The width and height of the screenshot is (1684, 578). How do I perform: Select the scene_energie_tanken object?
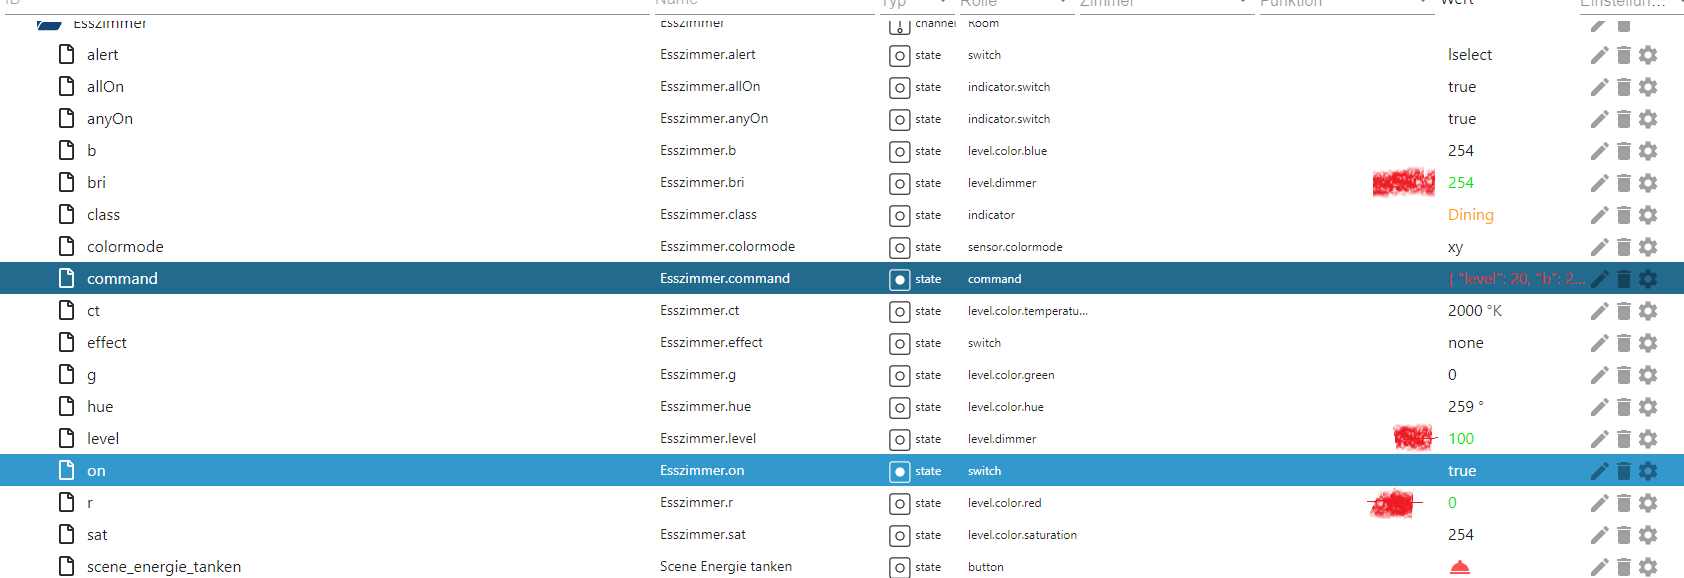(x=163, y=567)
